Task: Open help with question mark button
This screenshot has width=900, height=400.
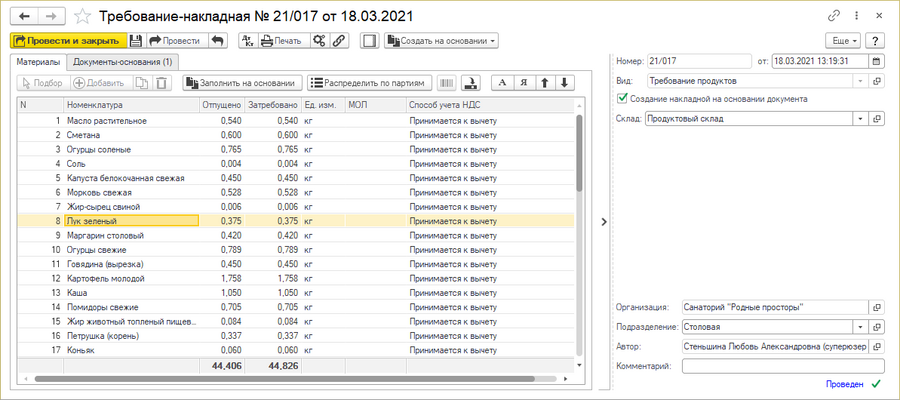Action: coord(875,41)
